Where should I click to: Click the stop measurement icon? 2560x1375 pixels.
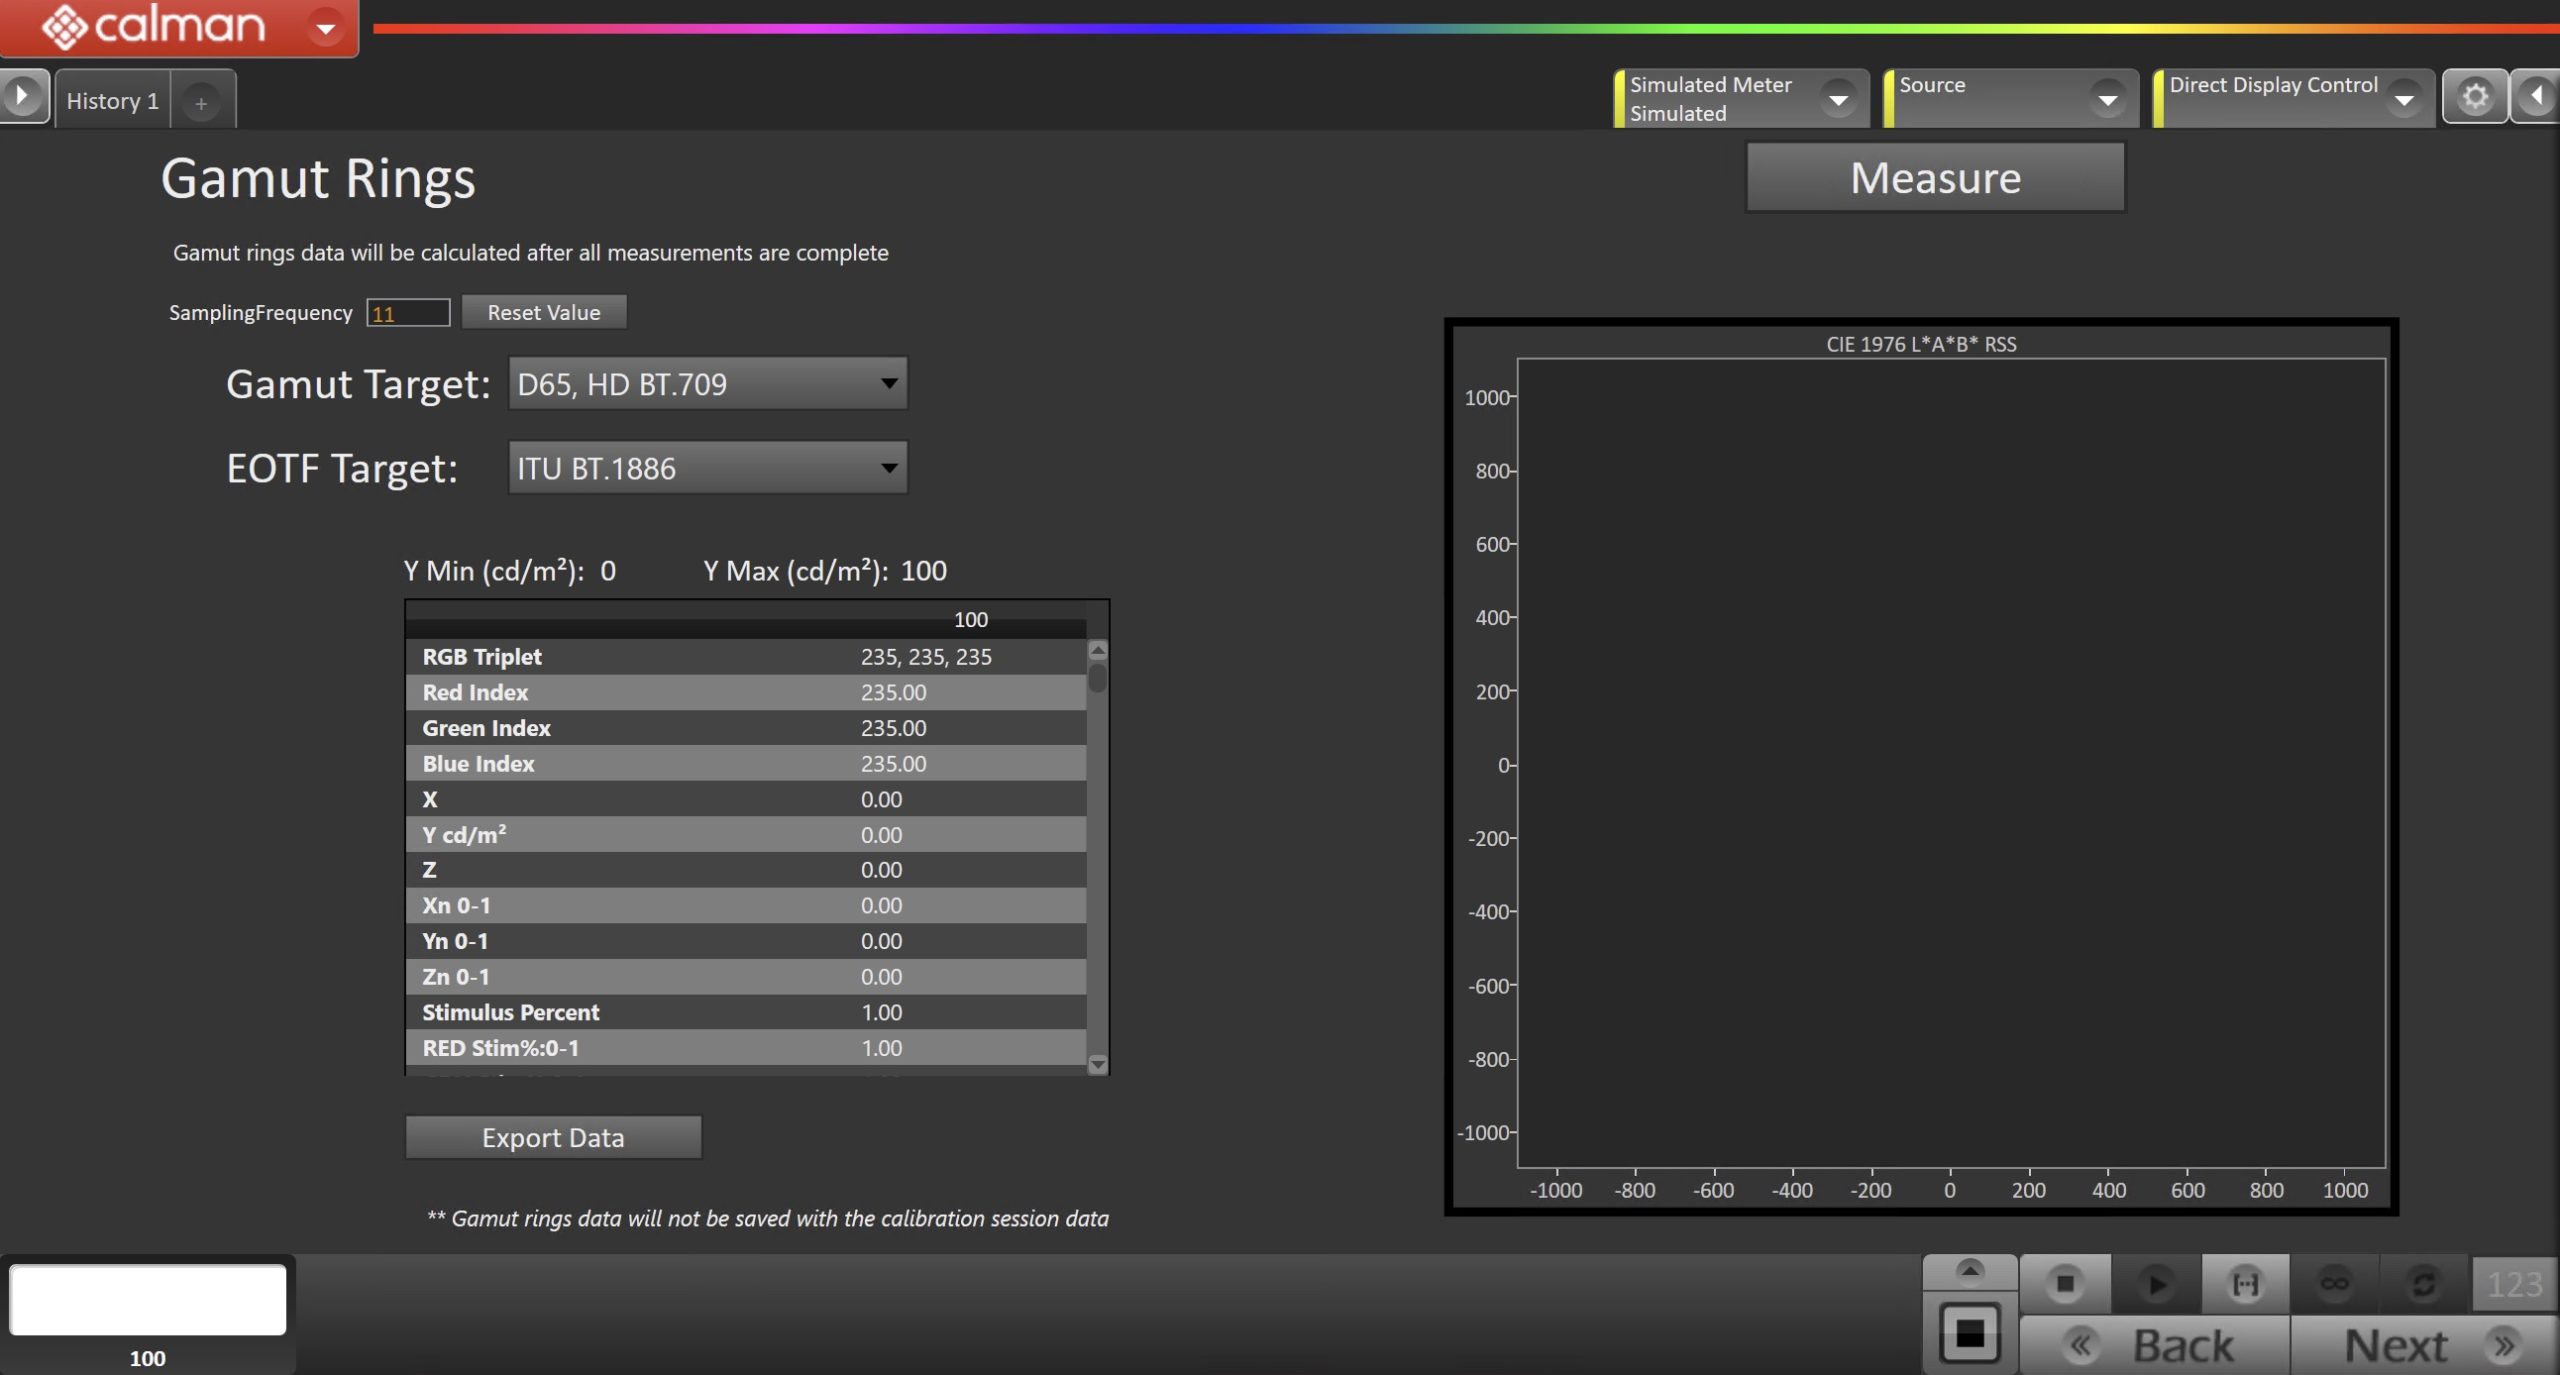[2065, 1283]
